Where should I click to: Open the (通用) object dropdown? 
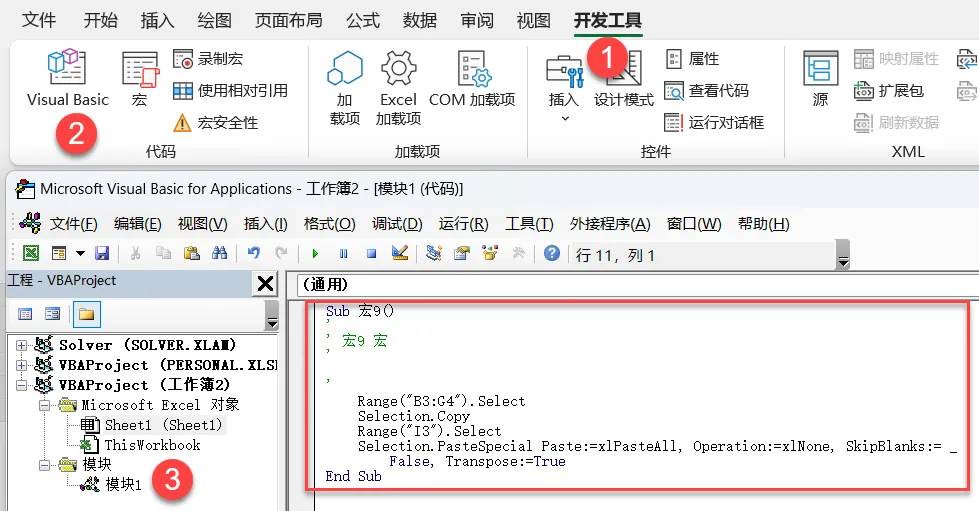pos(630,285)
